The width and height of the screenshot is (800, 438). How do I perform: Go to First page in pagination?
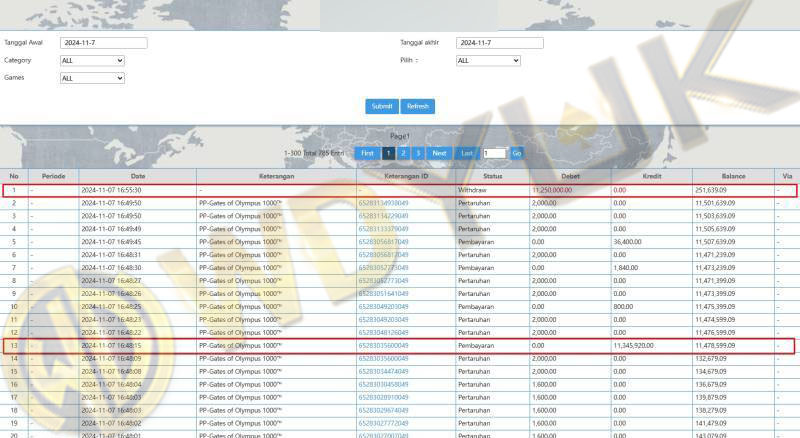point(367,153)
